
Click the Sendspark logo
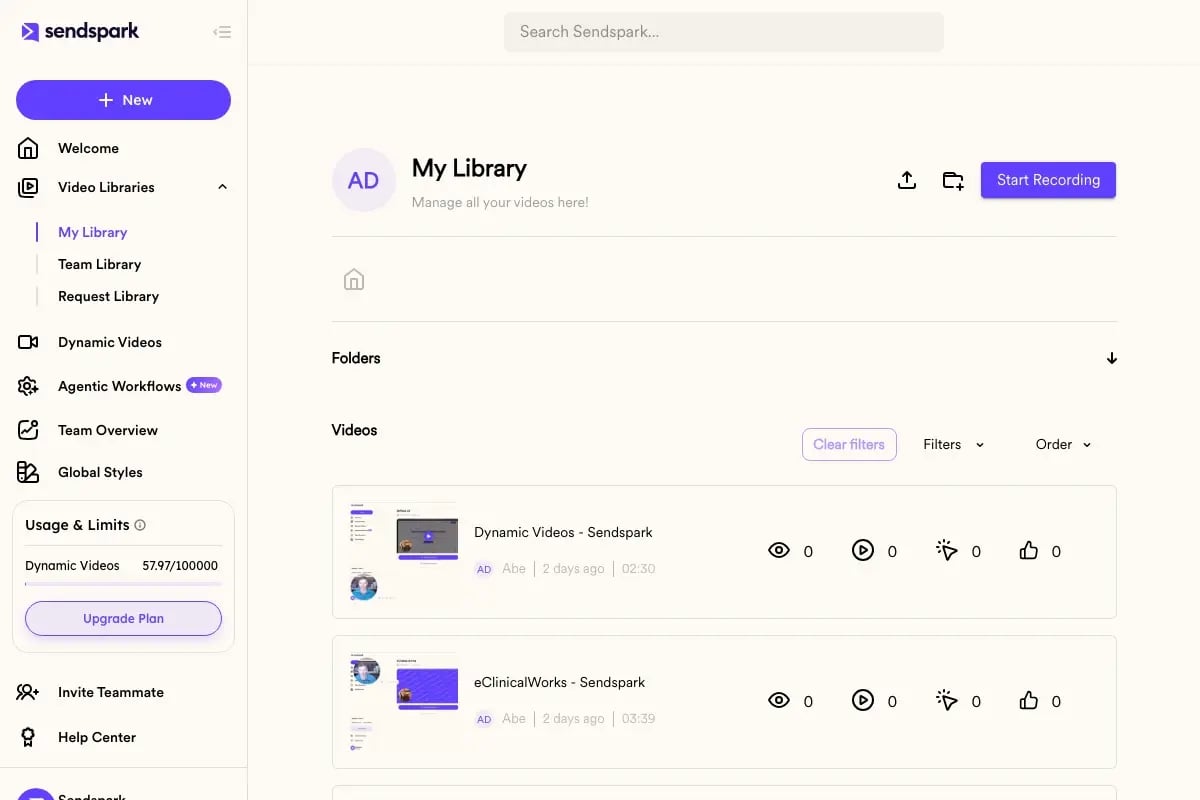tap(80, 32)
